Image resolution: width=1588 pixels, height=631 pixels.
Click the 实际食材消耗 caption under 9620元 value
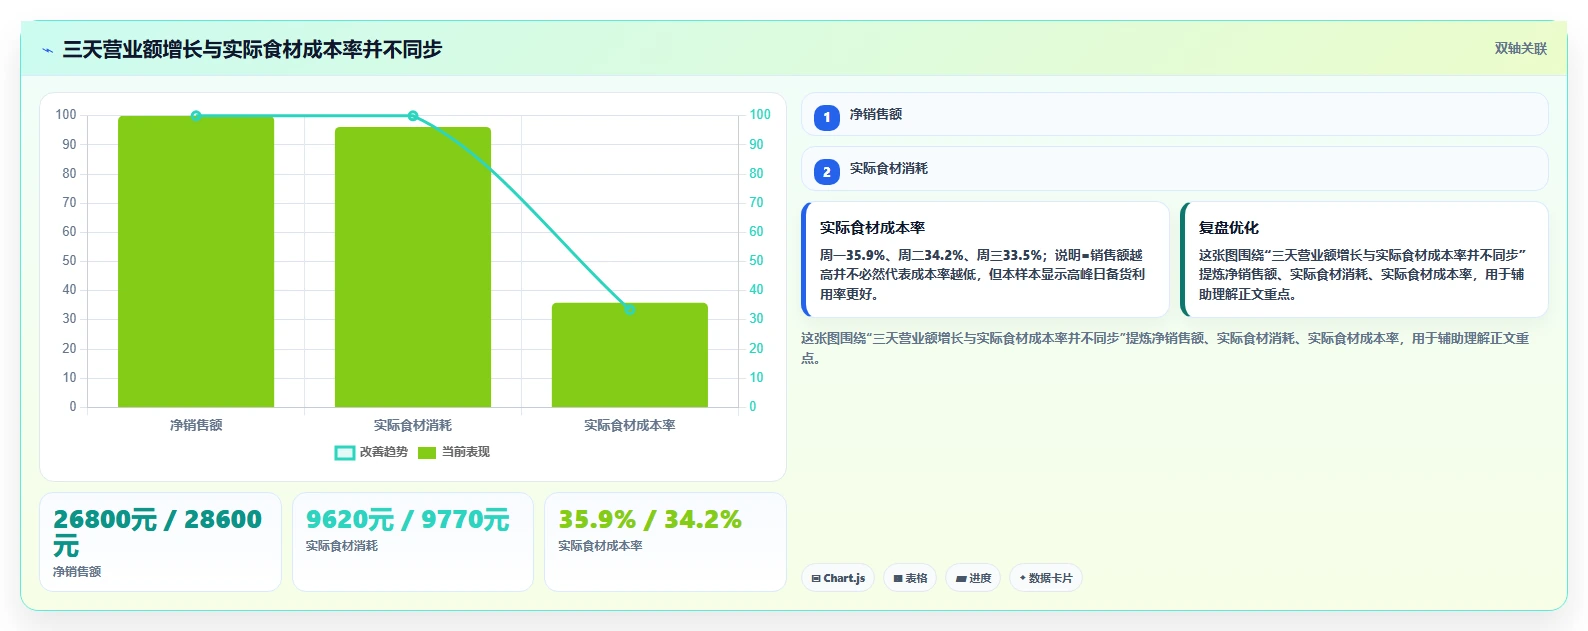342,546
